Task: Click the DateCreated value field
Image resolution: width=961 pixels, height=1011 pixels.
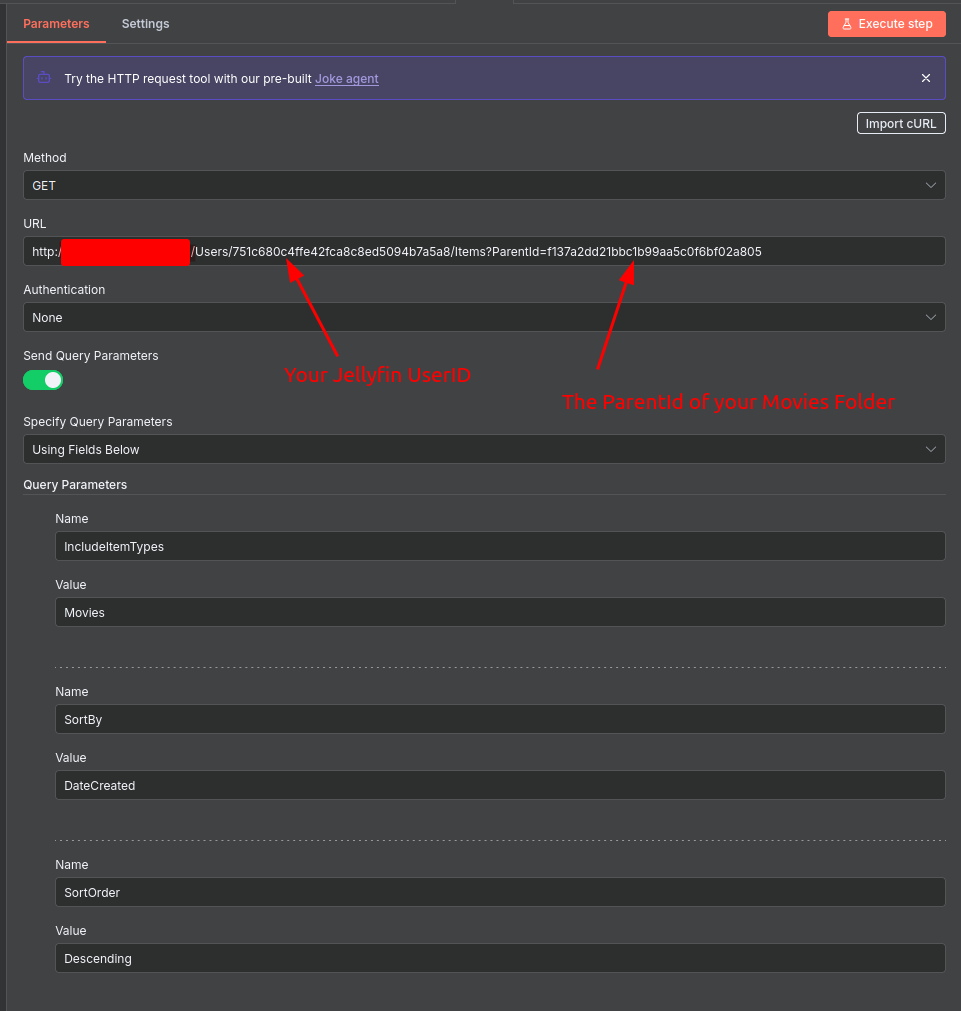Action: point(500,785)
